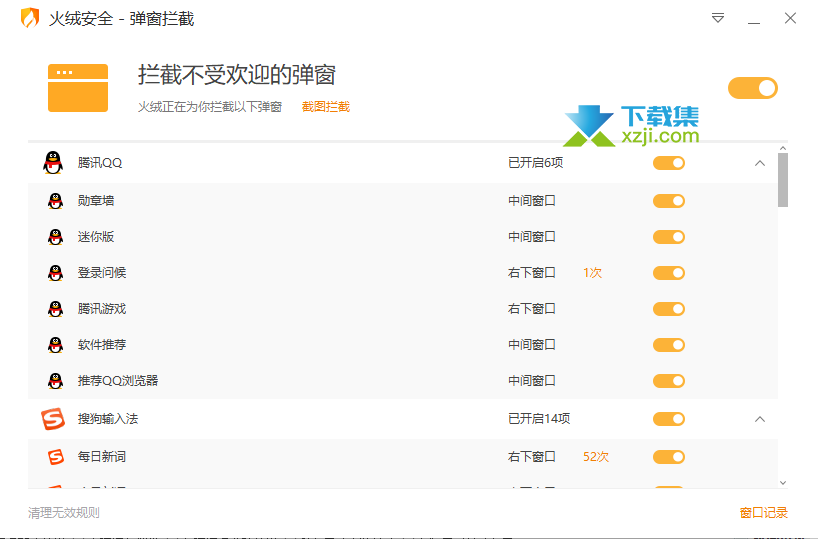Select the 登录问候 row label

tap(102, 273)
